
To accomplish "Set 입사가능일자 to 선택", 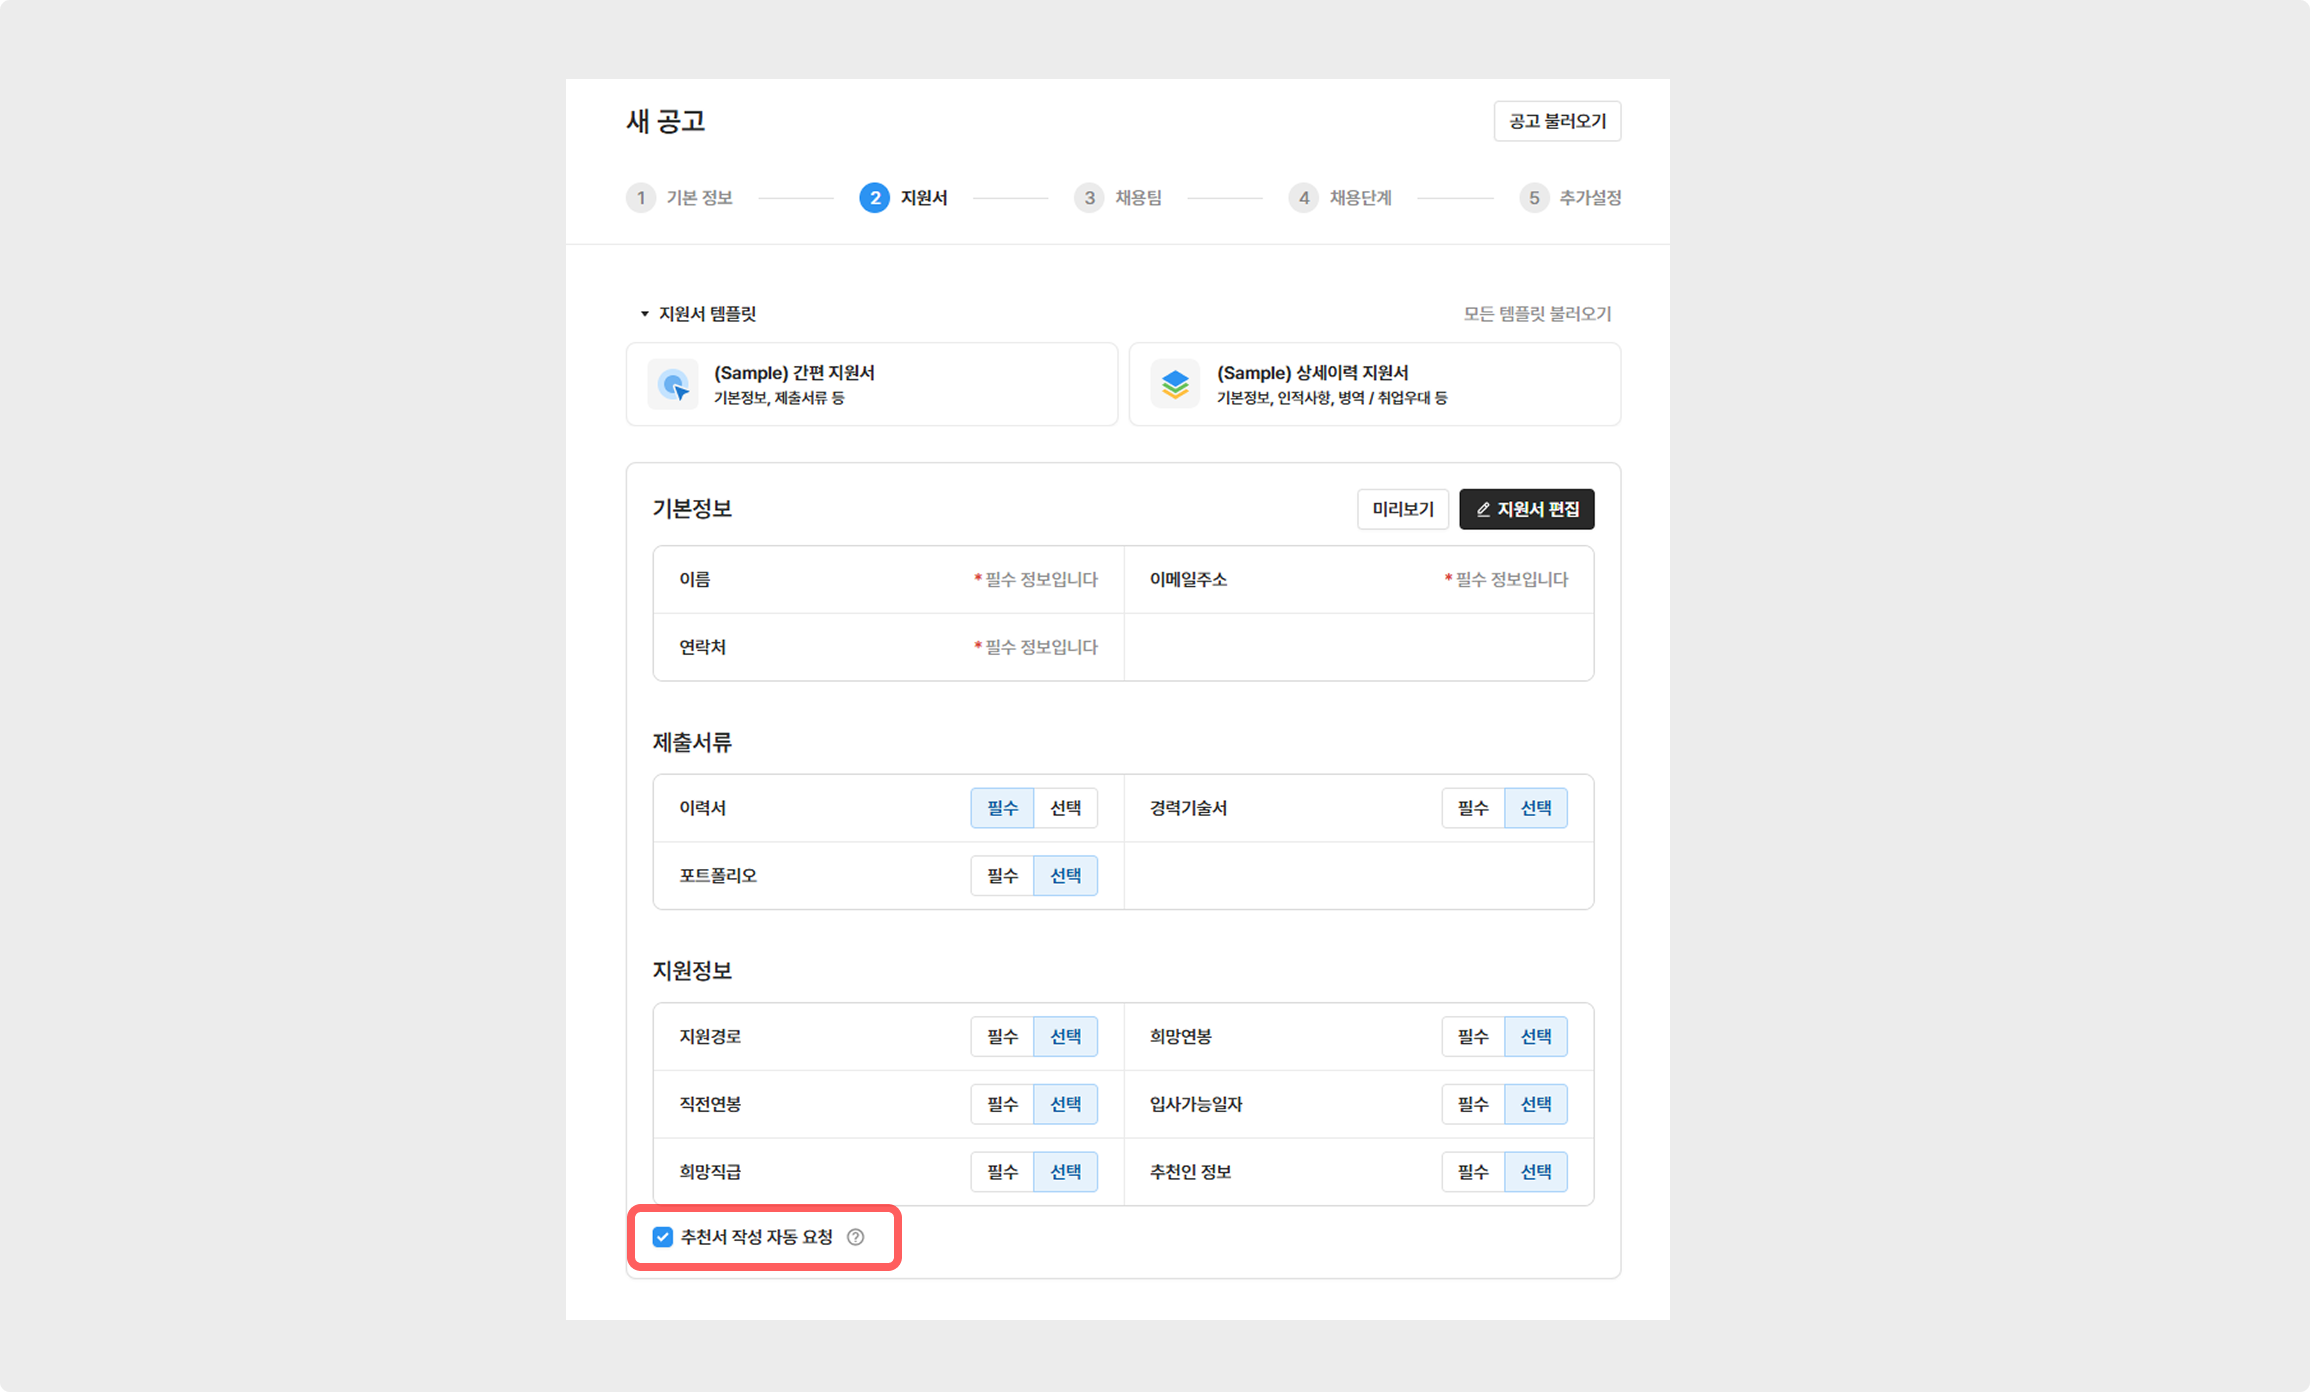I will [1536, 1104].
